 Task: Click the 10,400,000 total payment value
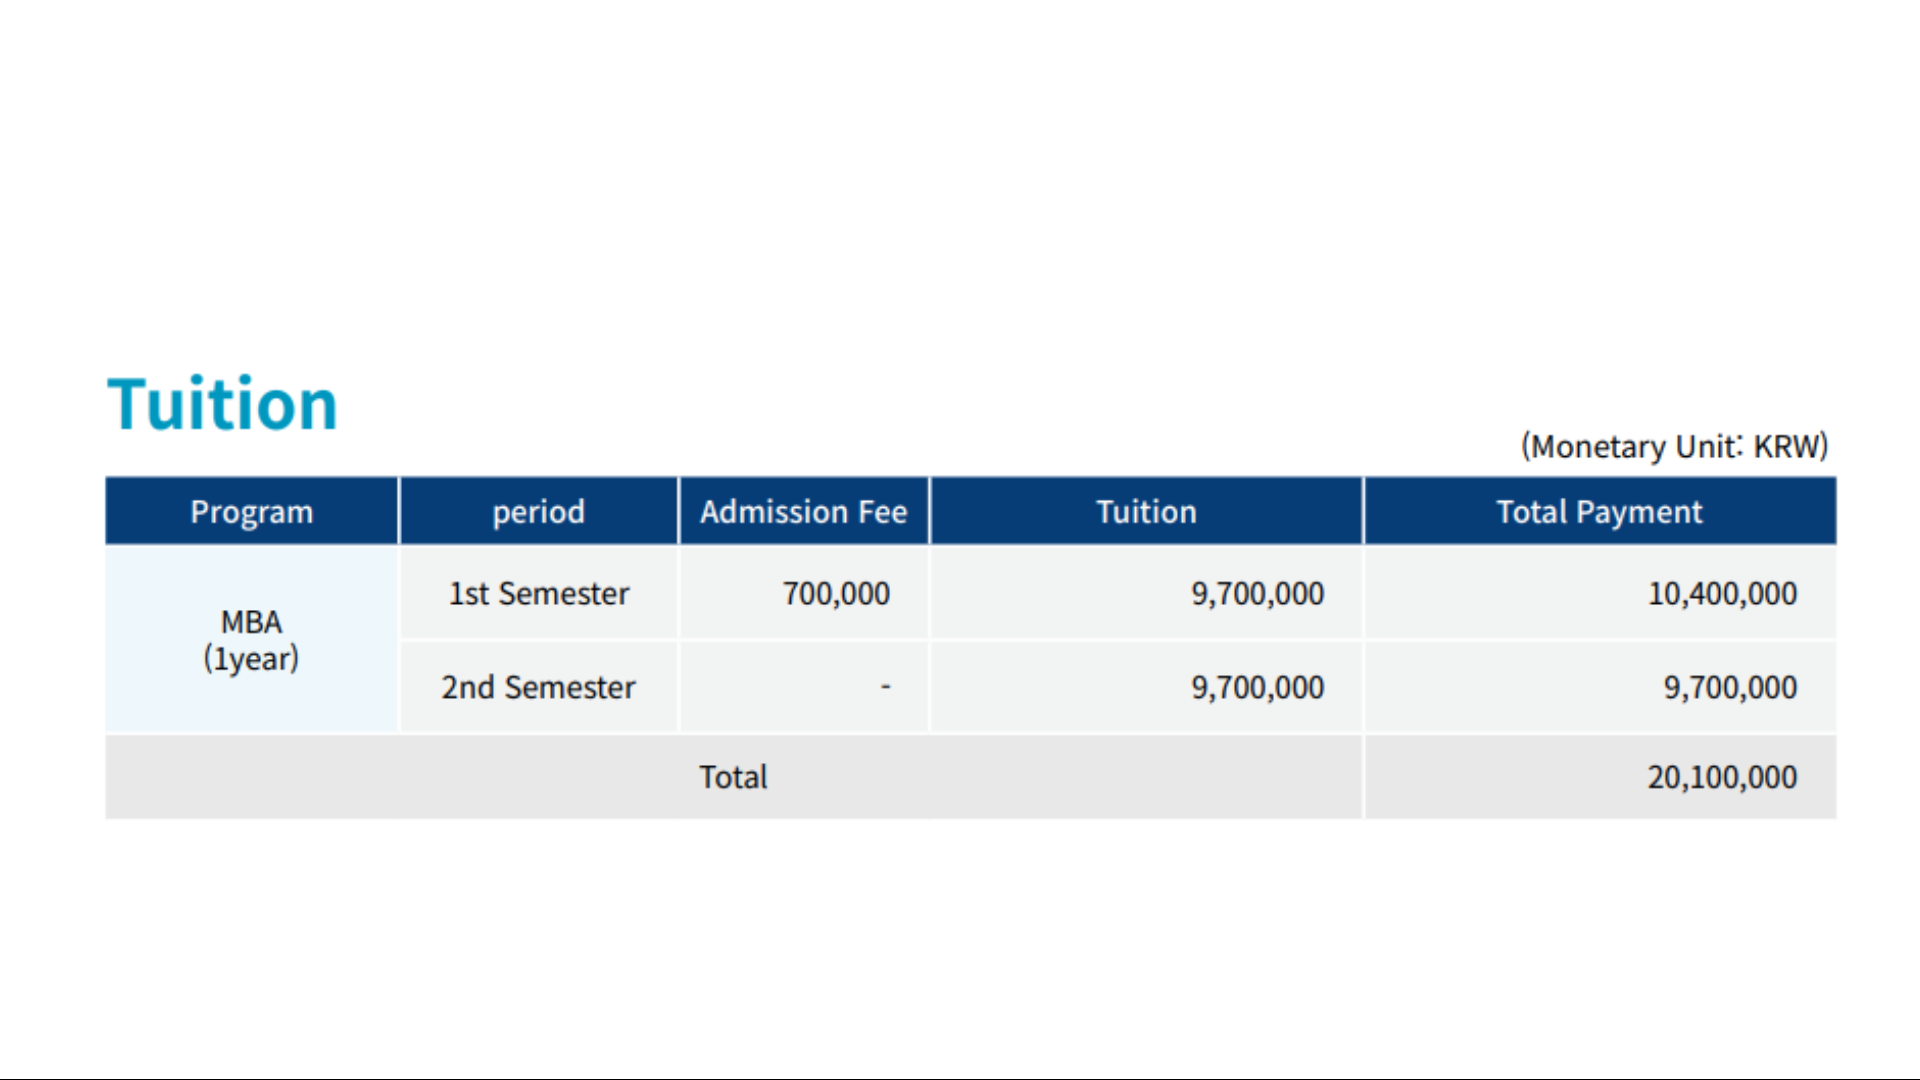tap(1722, 593)
